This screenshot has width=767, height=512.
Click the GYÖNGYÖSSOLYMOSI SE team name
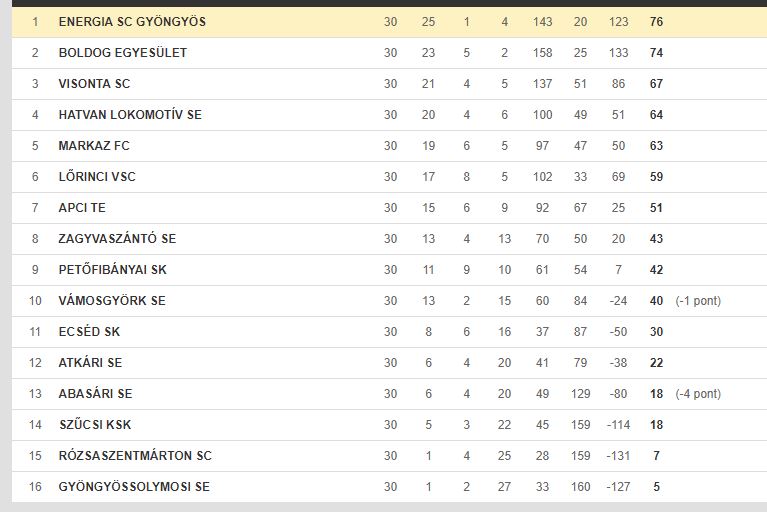134,487
